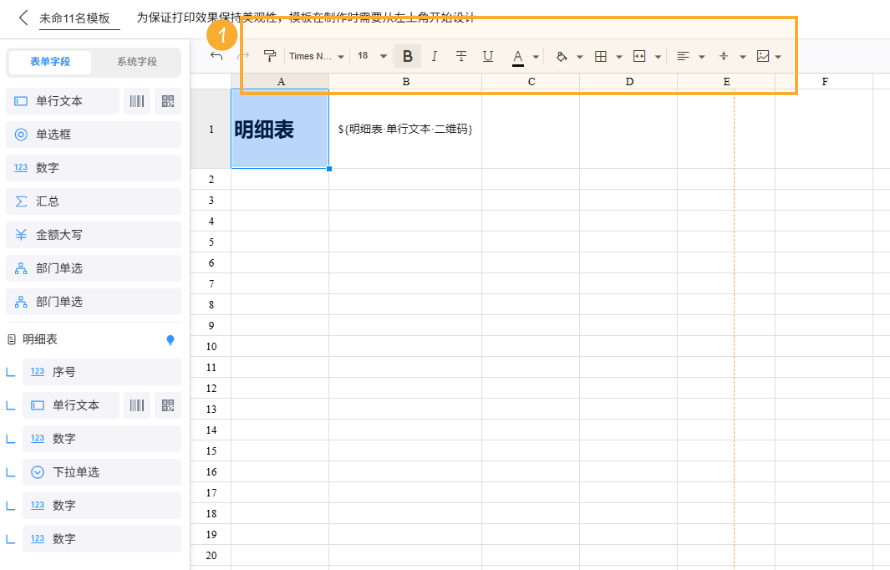Select row 20 header

pos(211,555)
